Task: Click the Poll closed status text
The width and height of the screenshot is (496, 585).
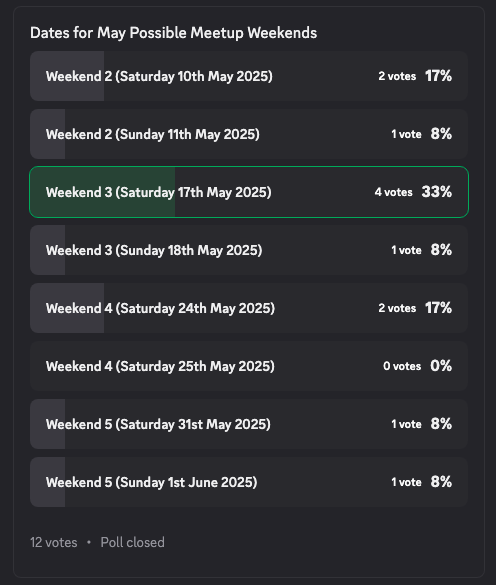Action: (132, 542)
